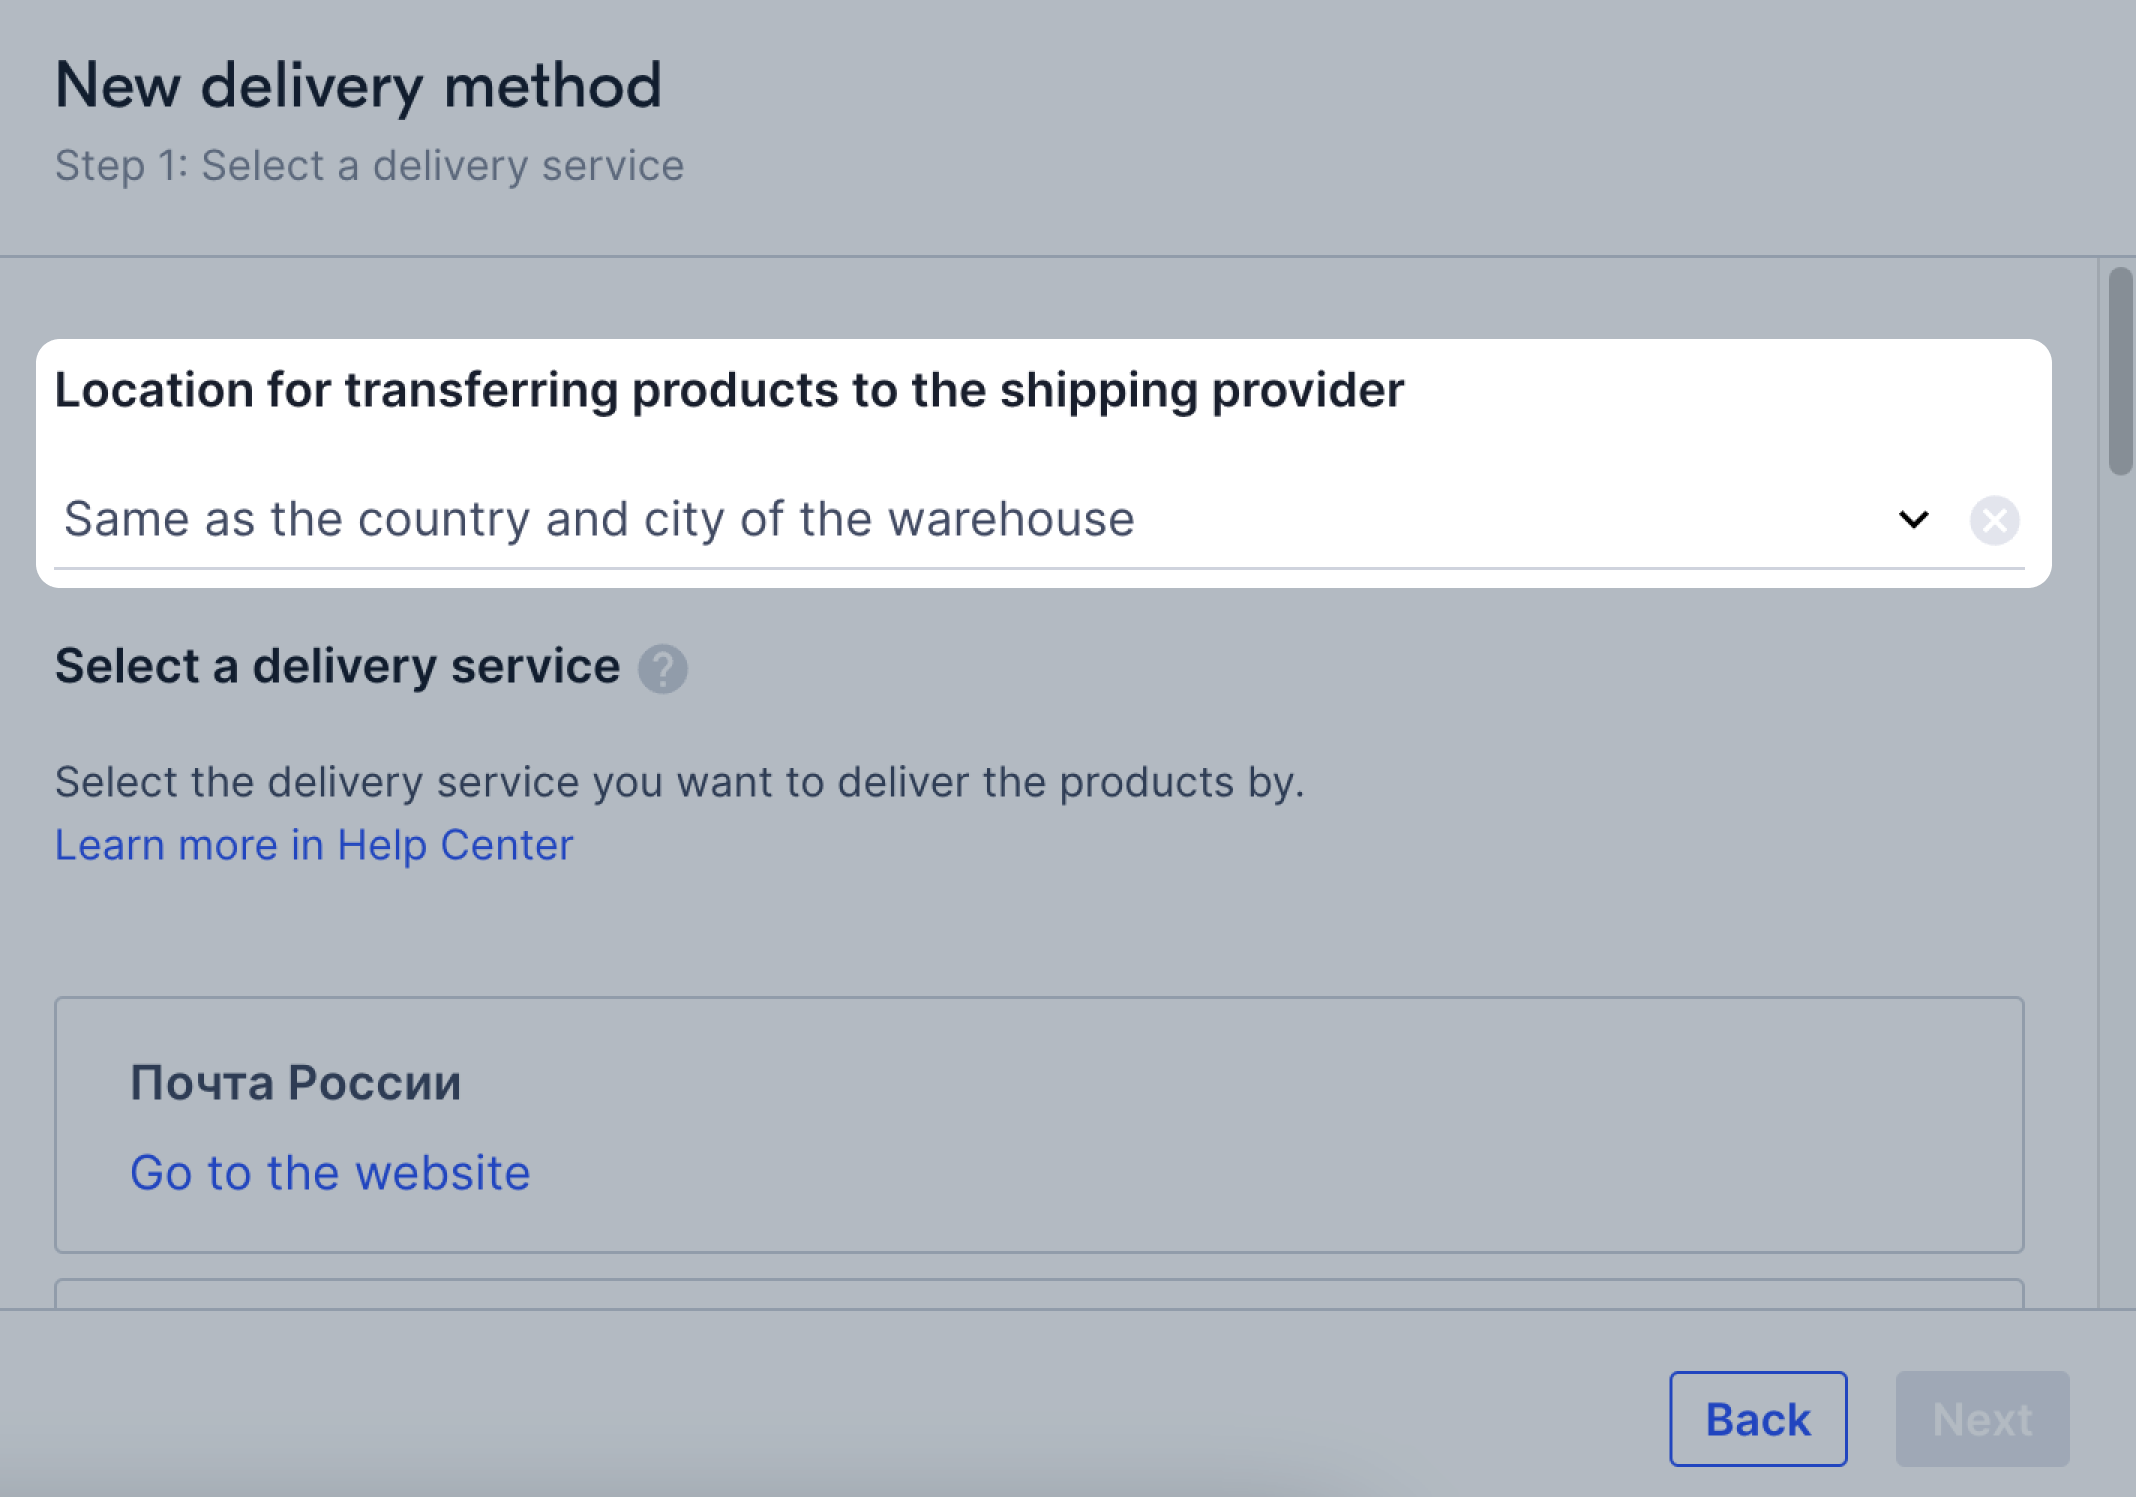Click the Location for transferring products label
This screenshot has height=1497, width=2136.
pos(729,390)
